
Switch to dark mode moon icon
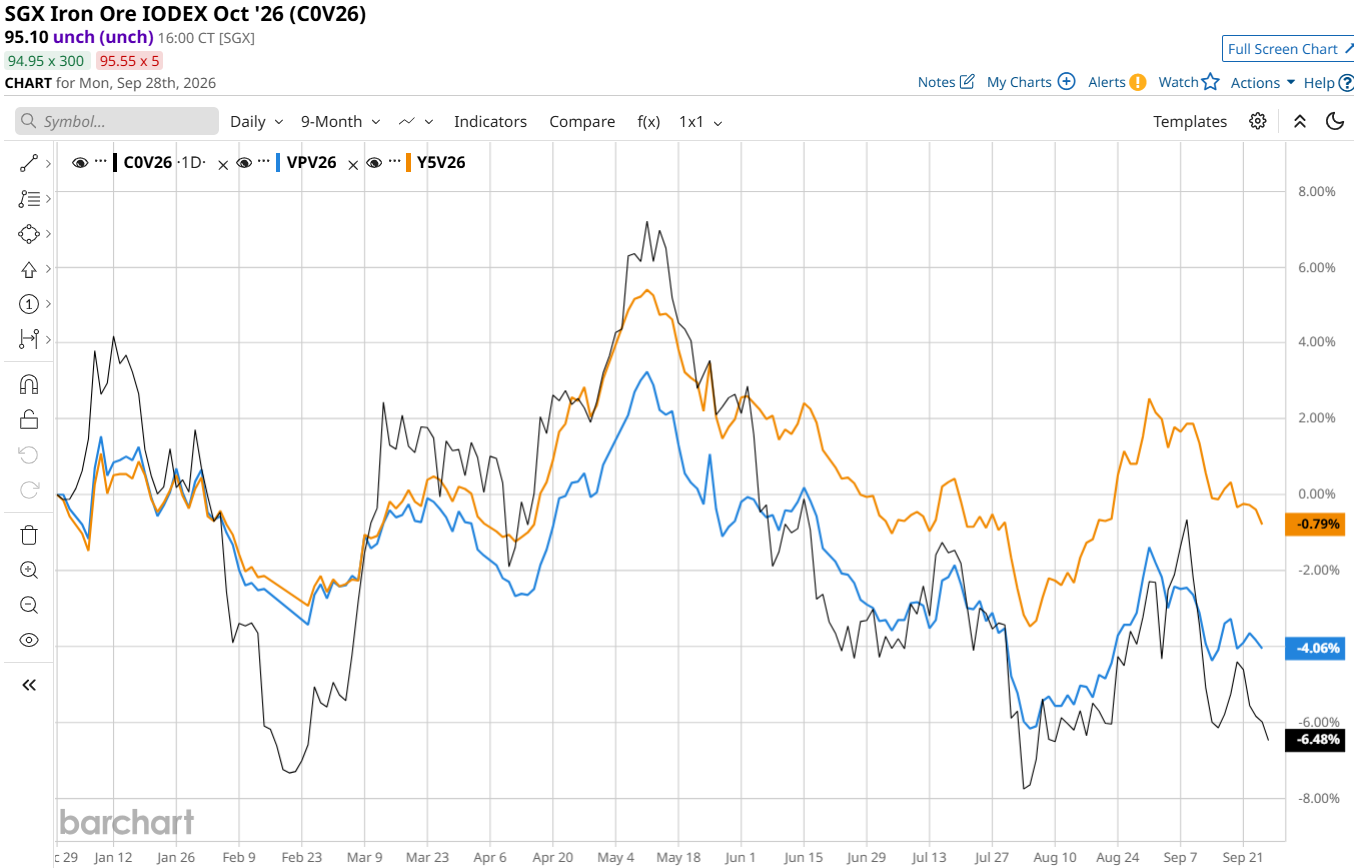[x=1334, y=121]
